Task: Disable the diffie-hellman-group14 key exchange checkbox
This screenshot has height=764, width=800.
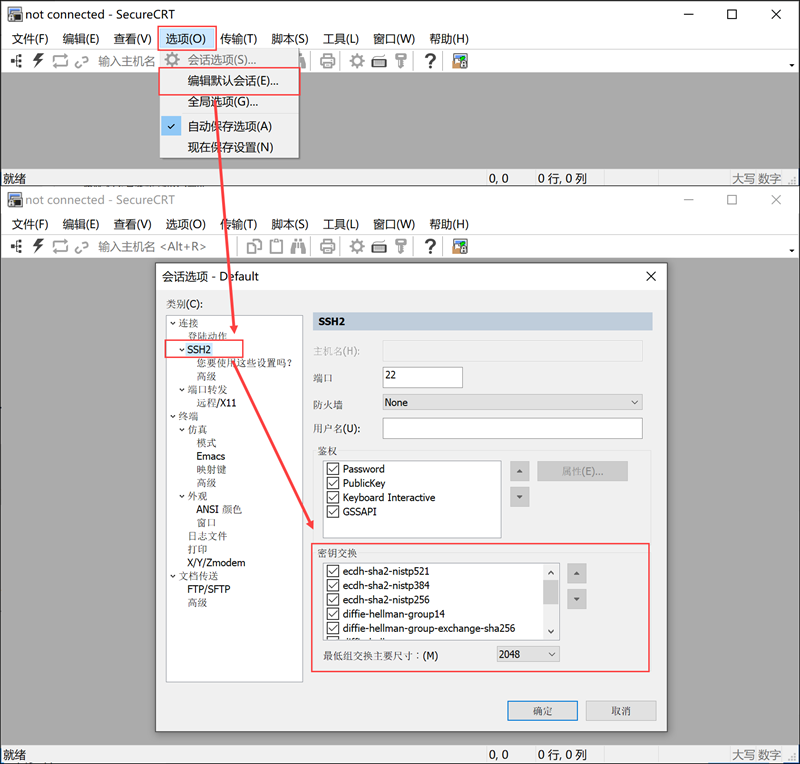Action: tap(333, 614)
